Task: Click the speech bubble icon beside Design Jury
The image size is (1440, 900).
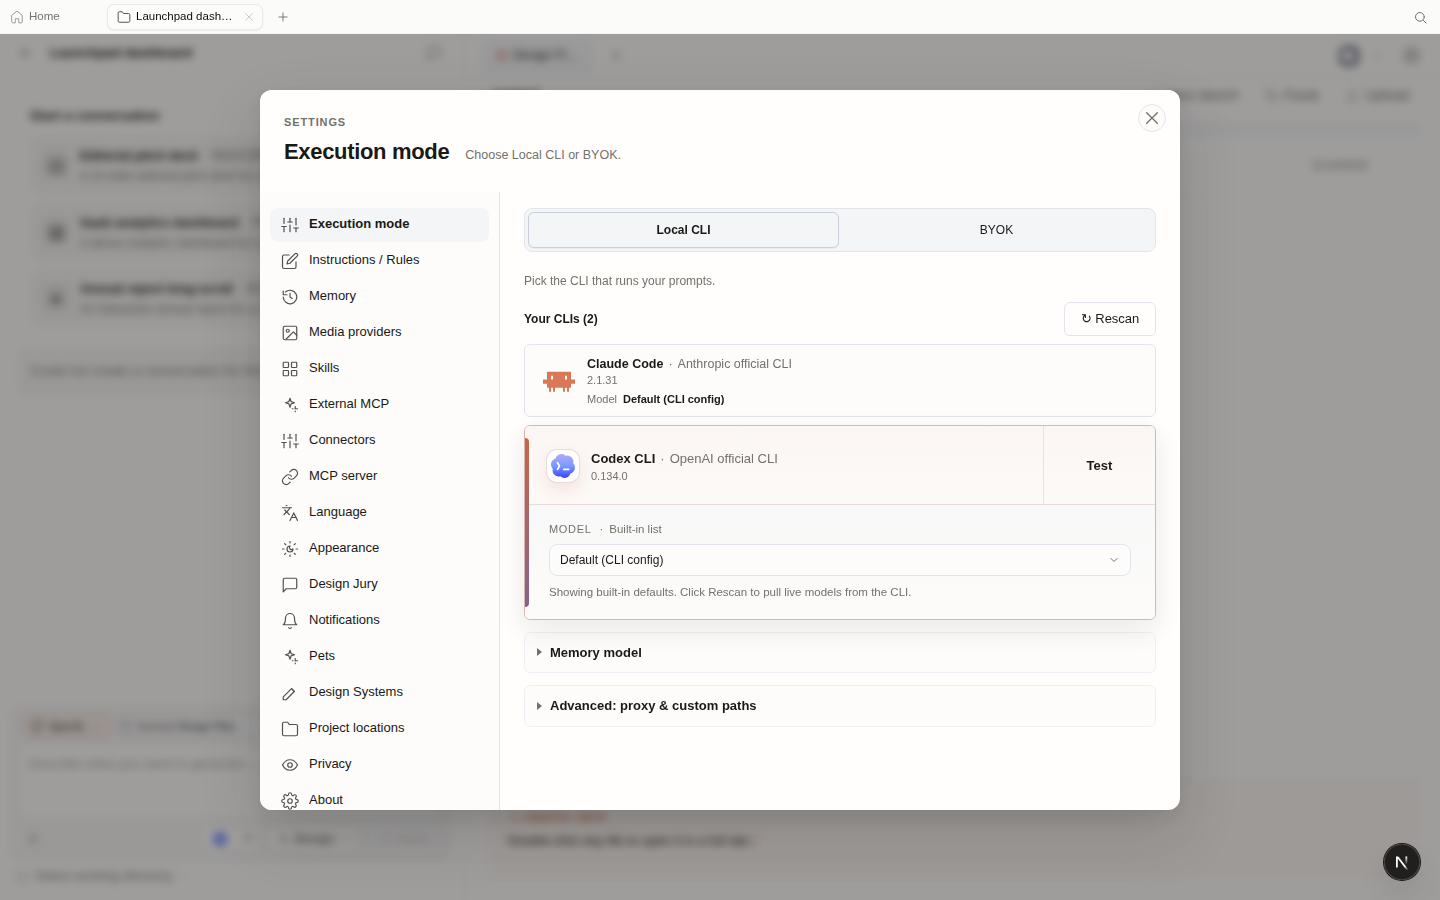Action: click(290, 584)
